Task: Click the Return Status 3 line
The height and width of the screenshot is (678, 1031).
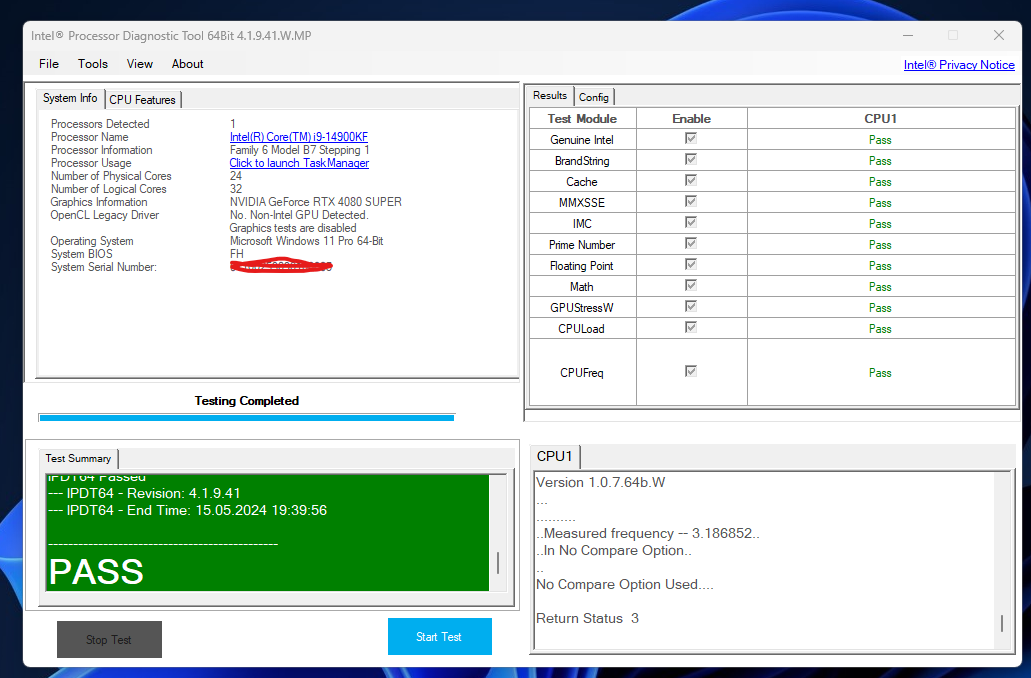Action: pyautogui.click(x=587, y=618)
